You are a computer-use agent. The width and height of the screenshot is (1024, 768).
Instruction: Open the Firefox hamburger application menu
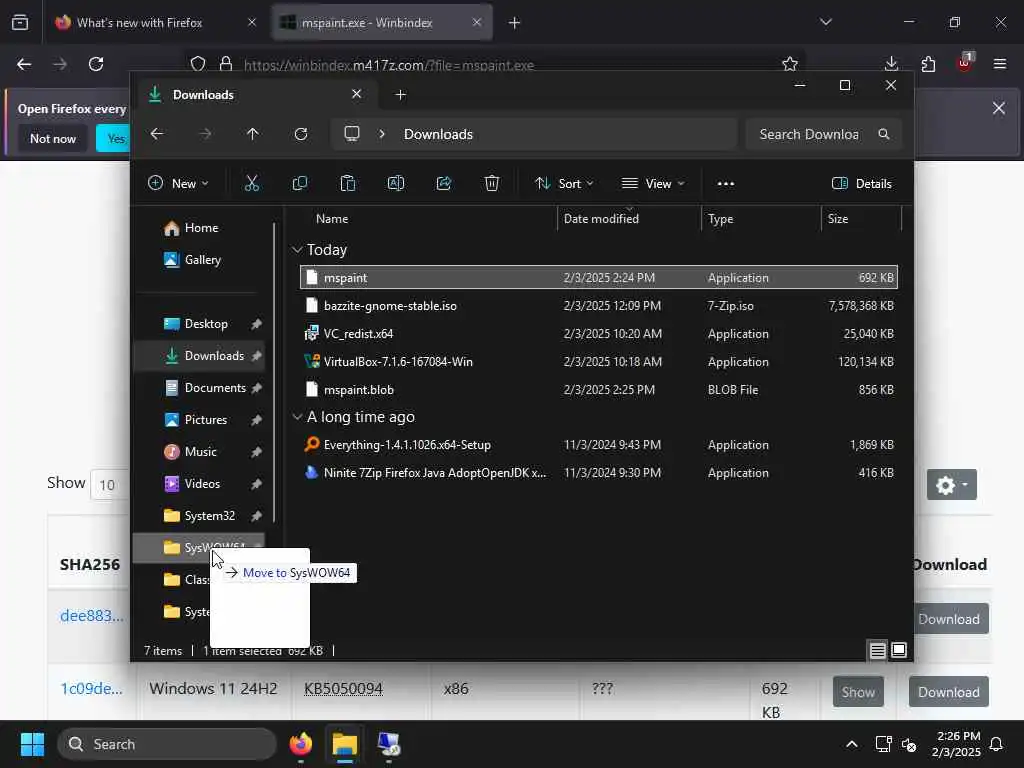click(x=999, y=64)
